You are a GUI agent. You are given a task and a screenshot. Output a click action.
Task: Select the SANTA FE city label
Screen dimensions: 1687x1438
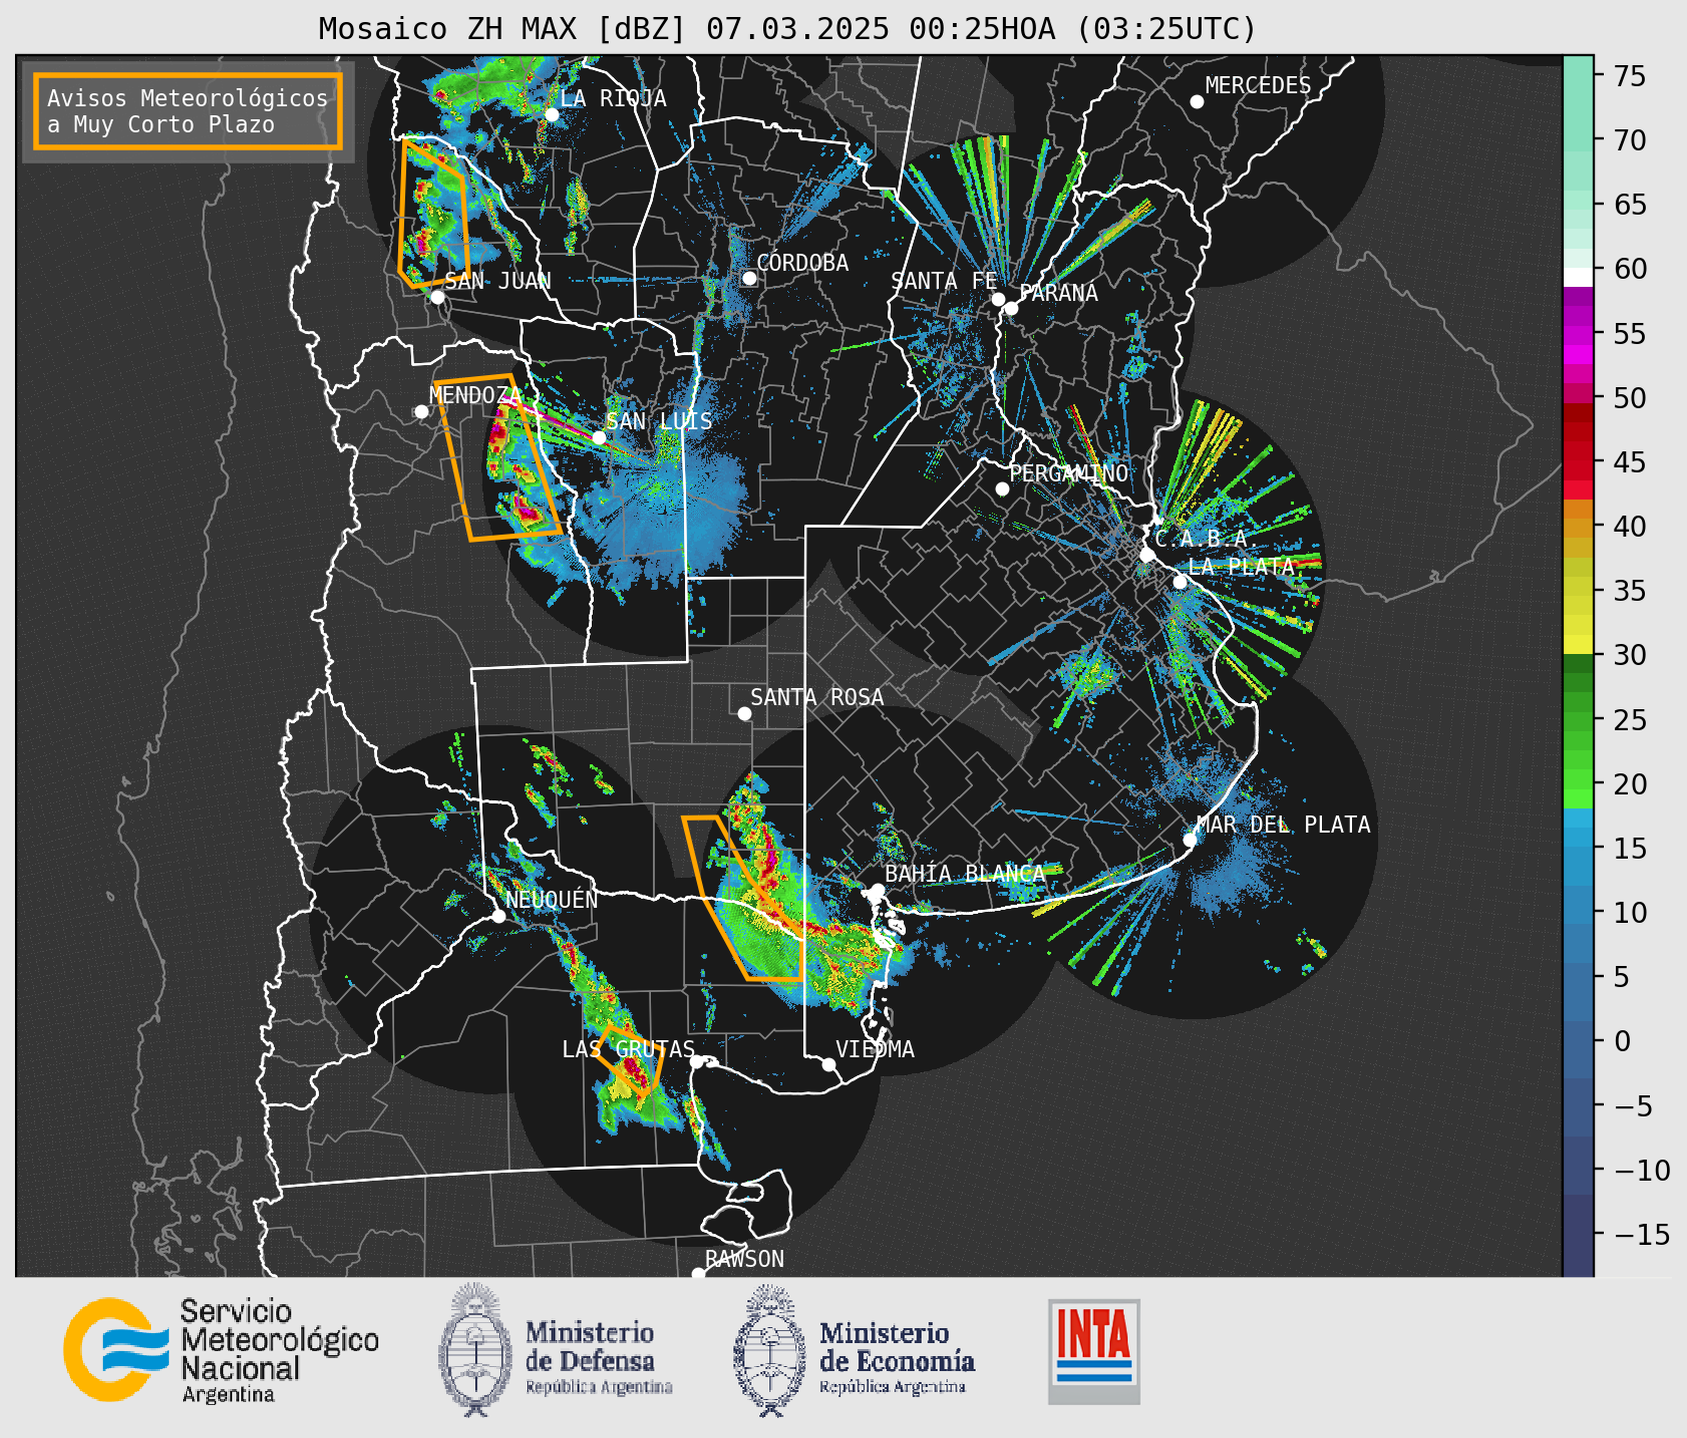944,281
